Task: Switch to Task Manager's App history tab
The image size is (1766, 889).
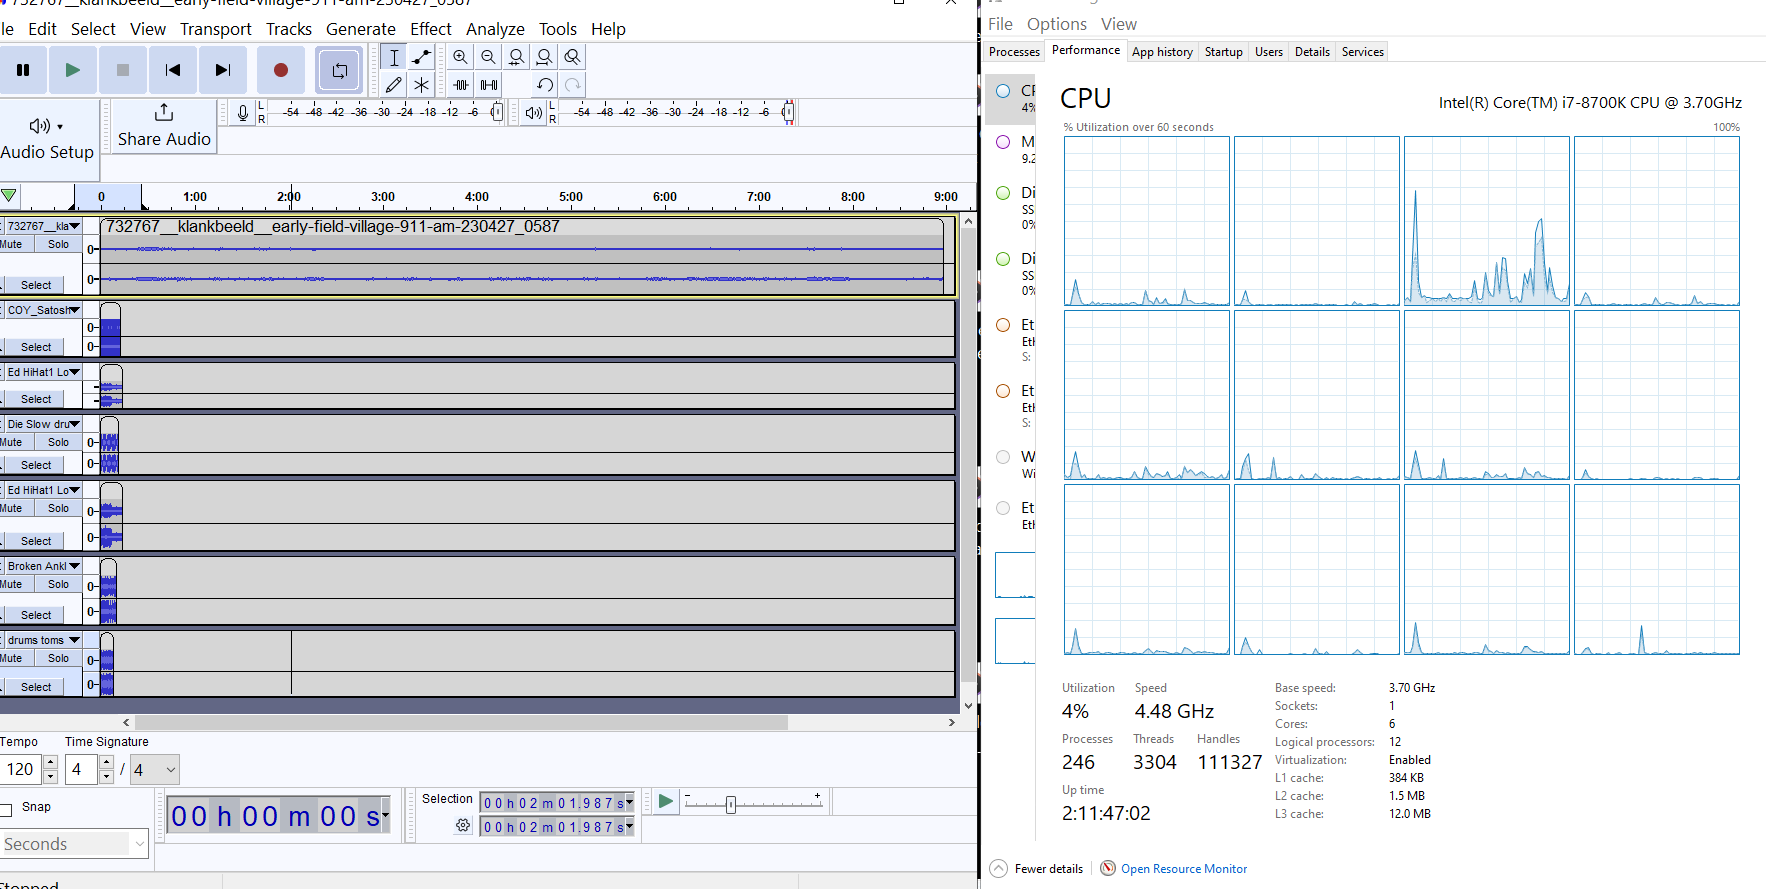Action: [1162, 52]
